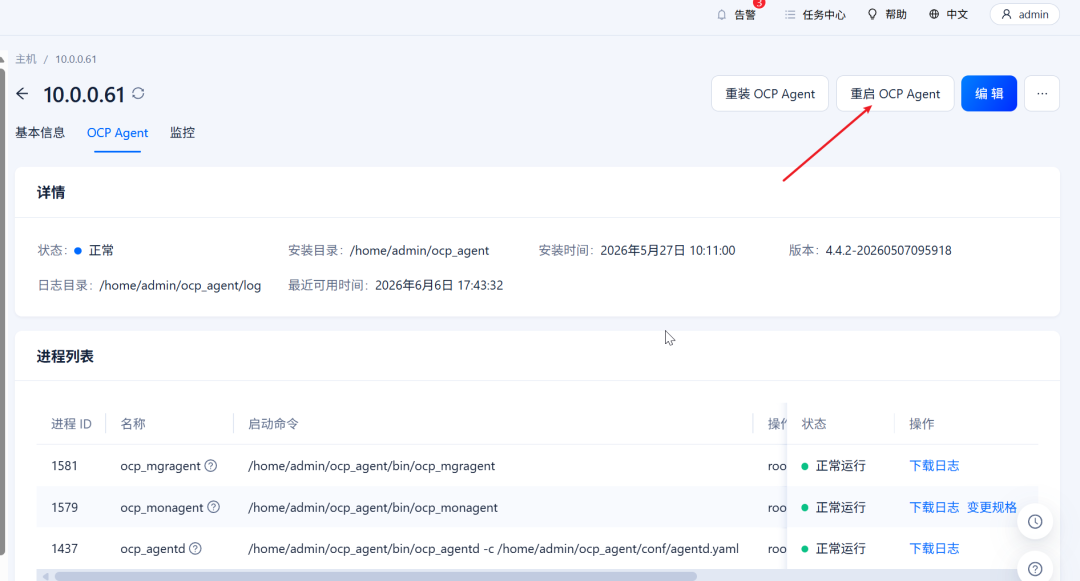Click the last available time 17:43:32 value
1080x581 pixels.
pyautogui.click(x=439, y=285)
